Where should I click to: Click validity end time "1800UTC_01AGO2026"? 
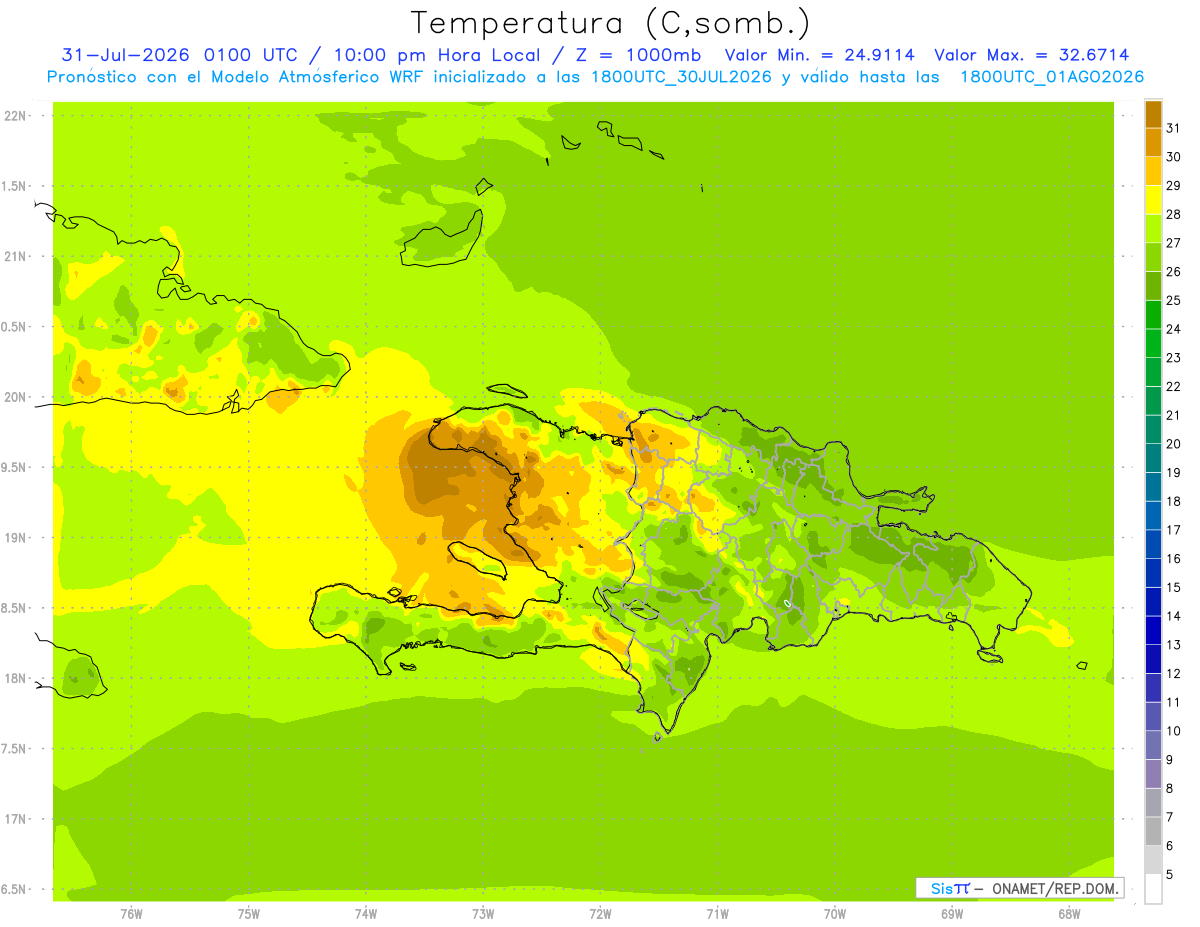click(x=1053, y=77)
